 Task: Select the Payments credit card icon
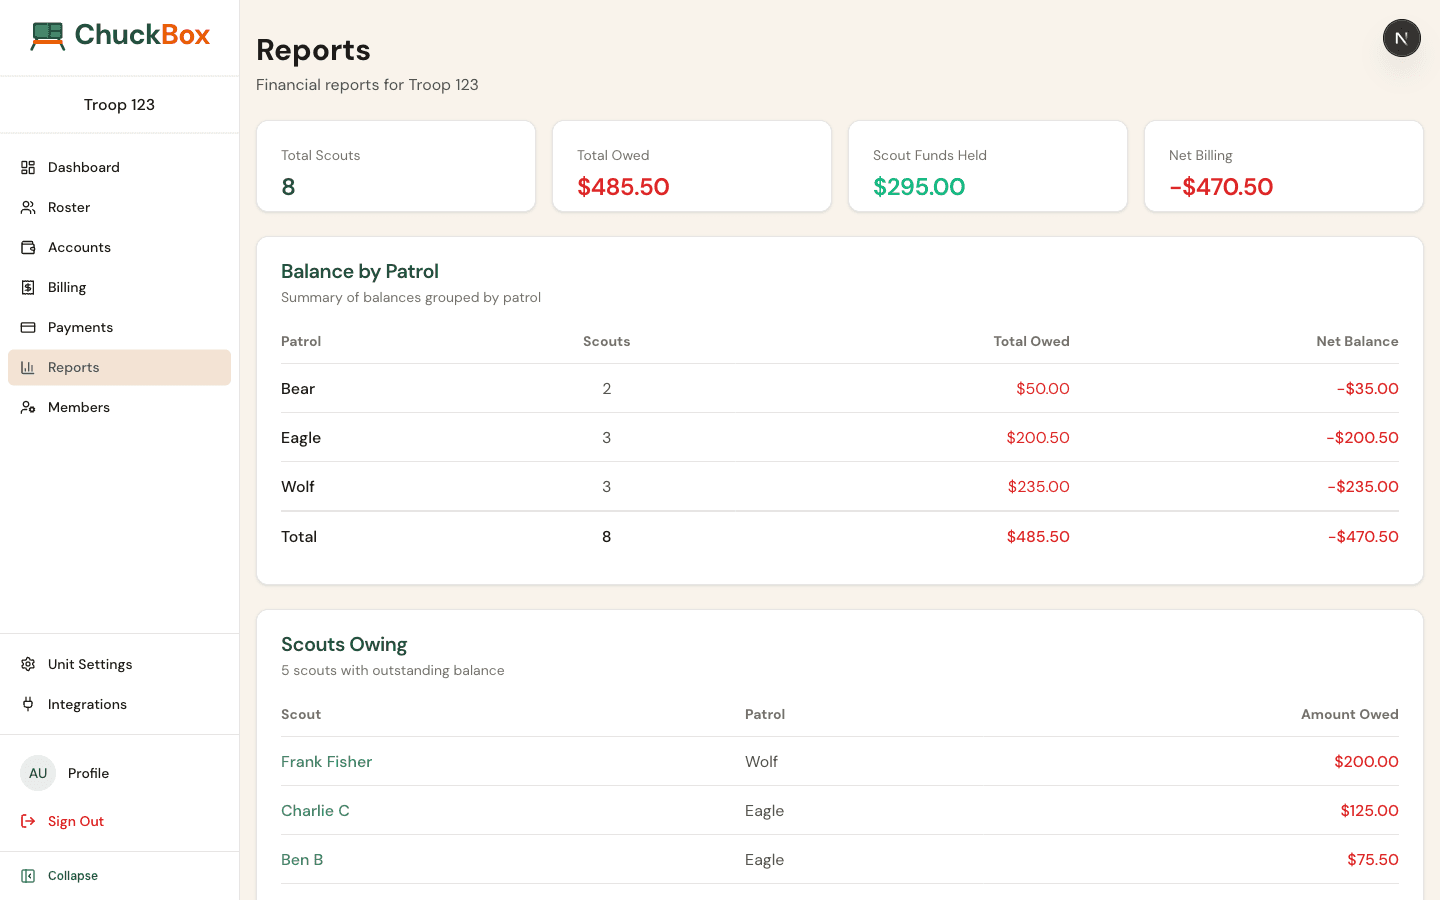[28, 327]
